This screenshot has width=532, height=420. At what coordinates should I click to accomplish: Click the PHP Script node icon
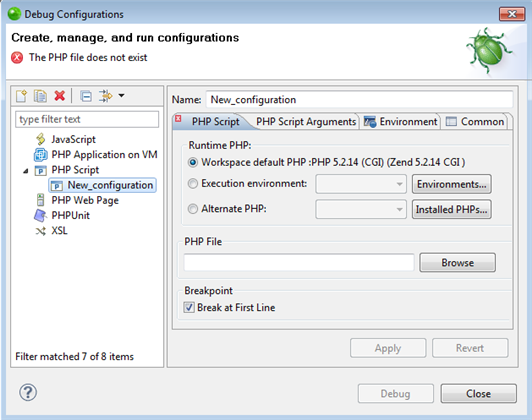click(x=40, y=170)
